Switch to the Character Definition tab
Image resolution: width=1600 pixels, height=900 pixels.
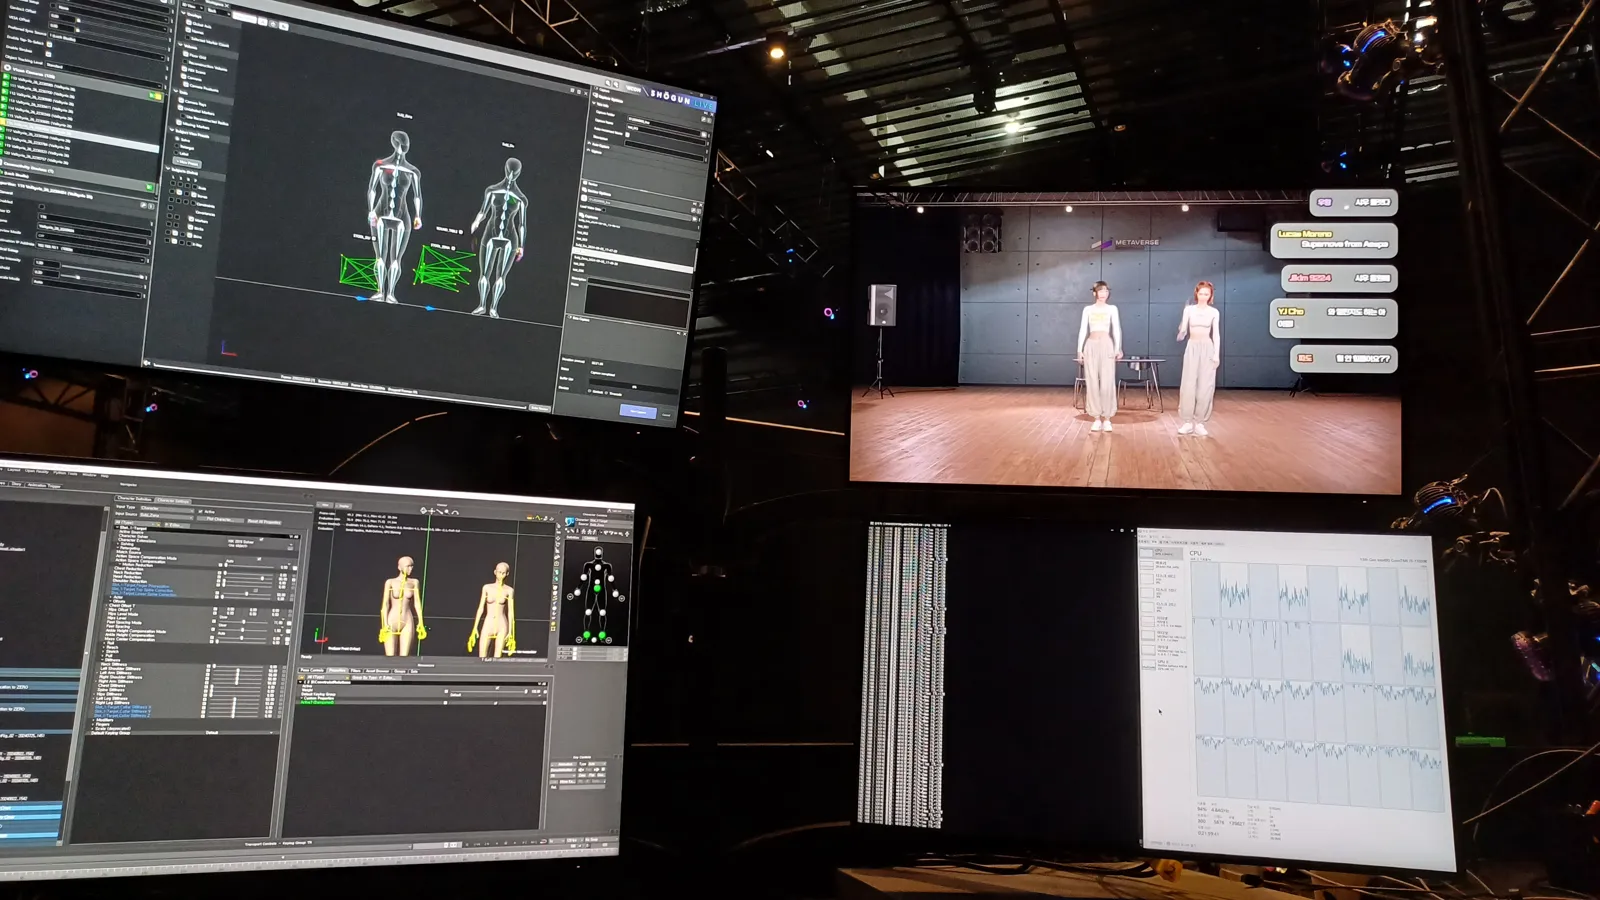click(x=134, y=498)
